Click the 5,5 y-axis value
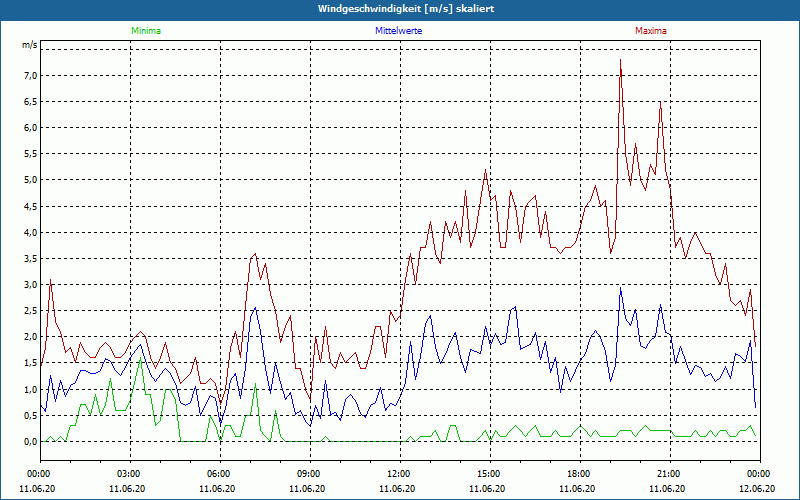800x500 pixels. point(31,154)
